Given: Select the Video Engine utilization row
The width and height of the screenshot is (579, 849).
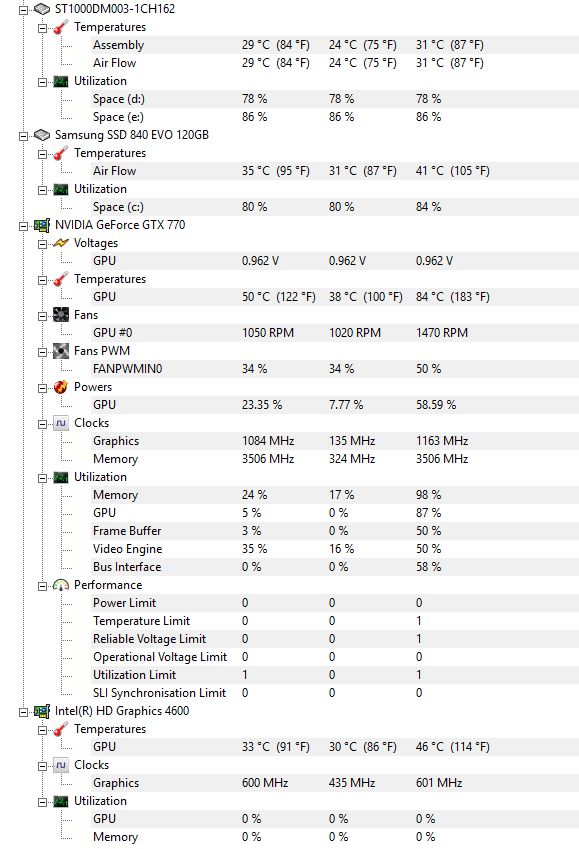Looking at the screenshot, I should click(335, 548).
